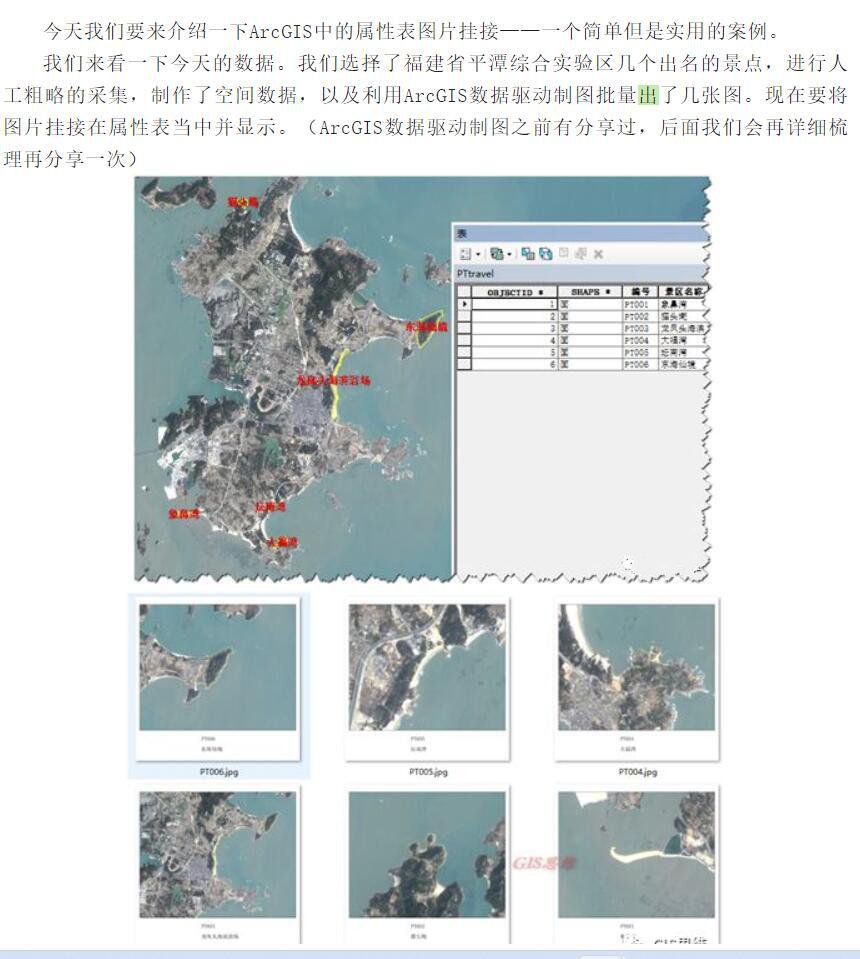This screenshot has height=959, width=860.
Task: Click the X delete-selected icon in toolbar
Action: [598, 254]
